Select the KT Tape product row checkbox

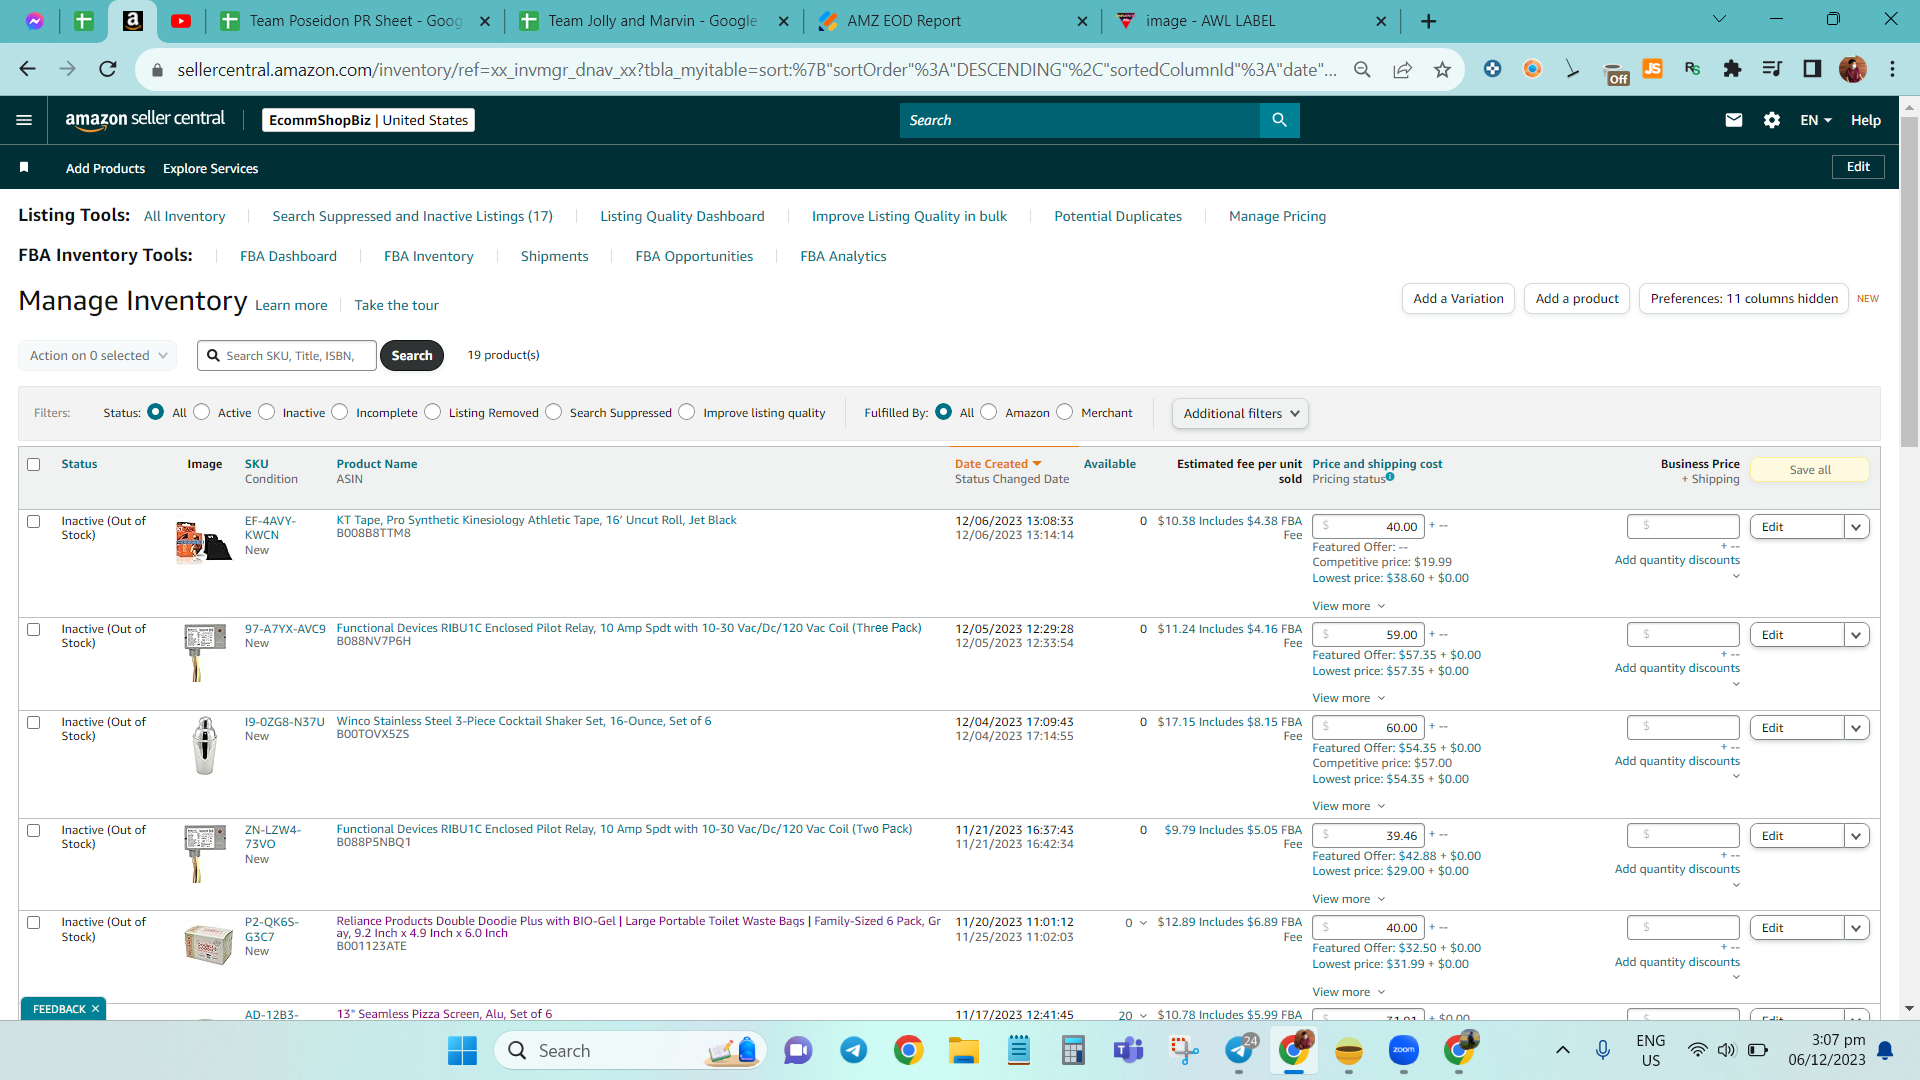click(34, 521)
